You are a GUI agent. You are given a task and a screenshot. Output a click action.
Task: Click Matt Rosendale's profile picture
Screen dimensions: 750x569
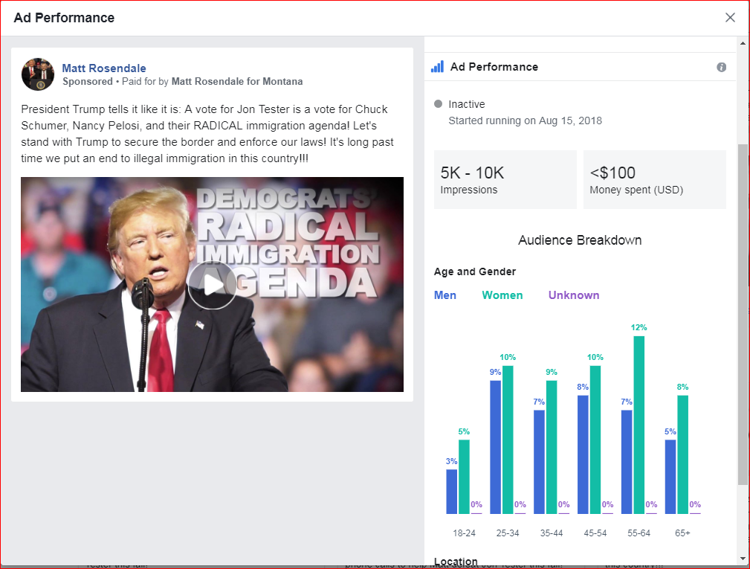pyautogui.click(x=38, y=75)
